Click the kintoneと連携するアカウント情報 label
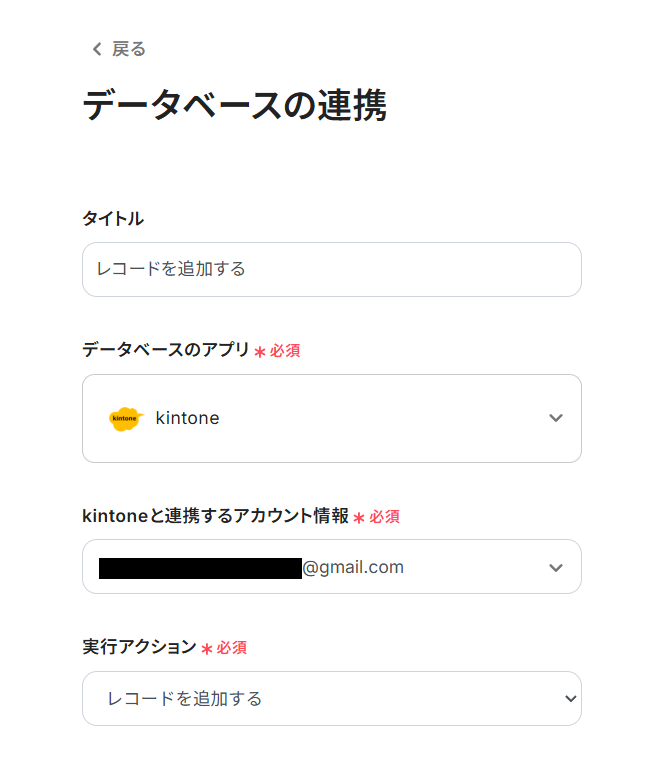The image size is (666, 774). click(215, 516)
